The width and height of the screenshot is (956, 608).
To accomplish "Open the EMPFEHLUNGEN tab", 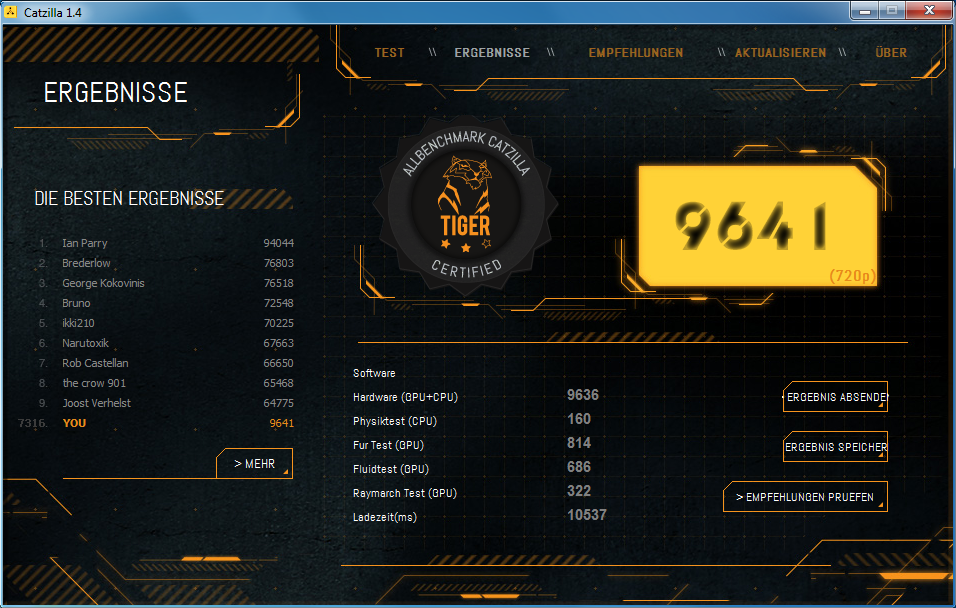I will pyautogui.click(x=635, y=53).
